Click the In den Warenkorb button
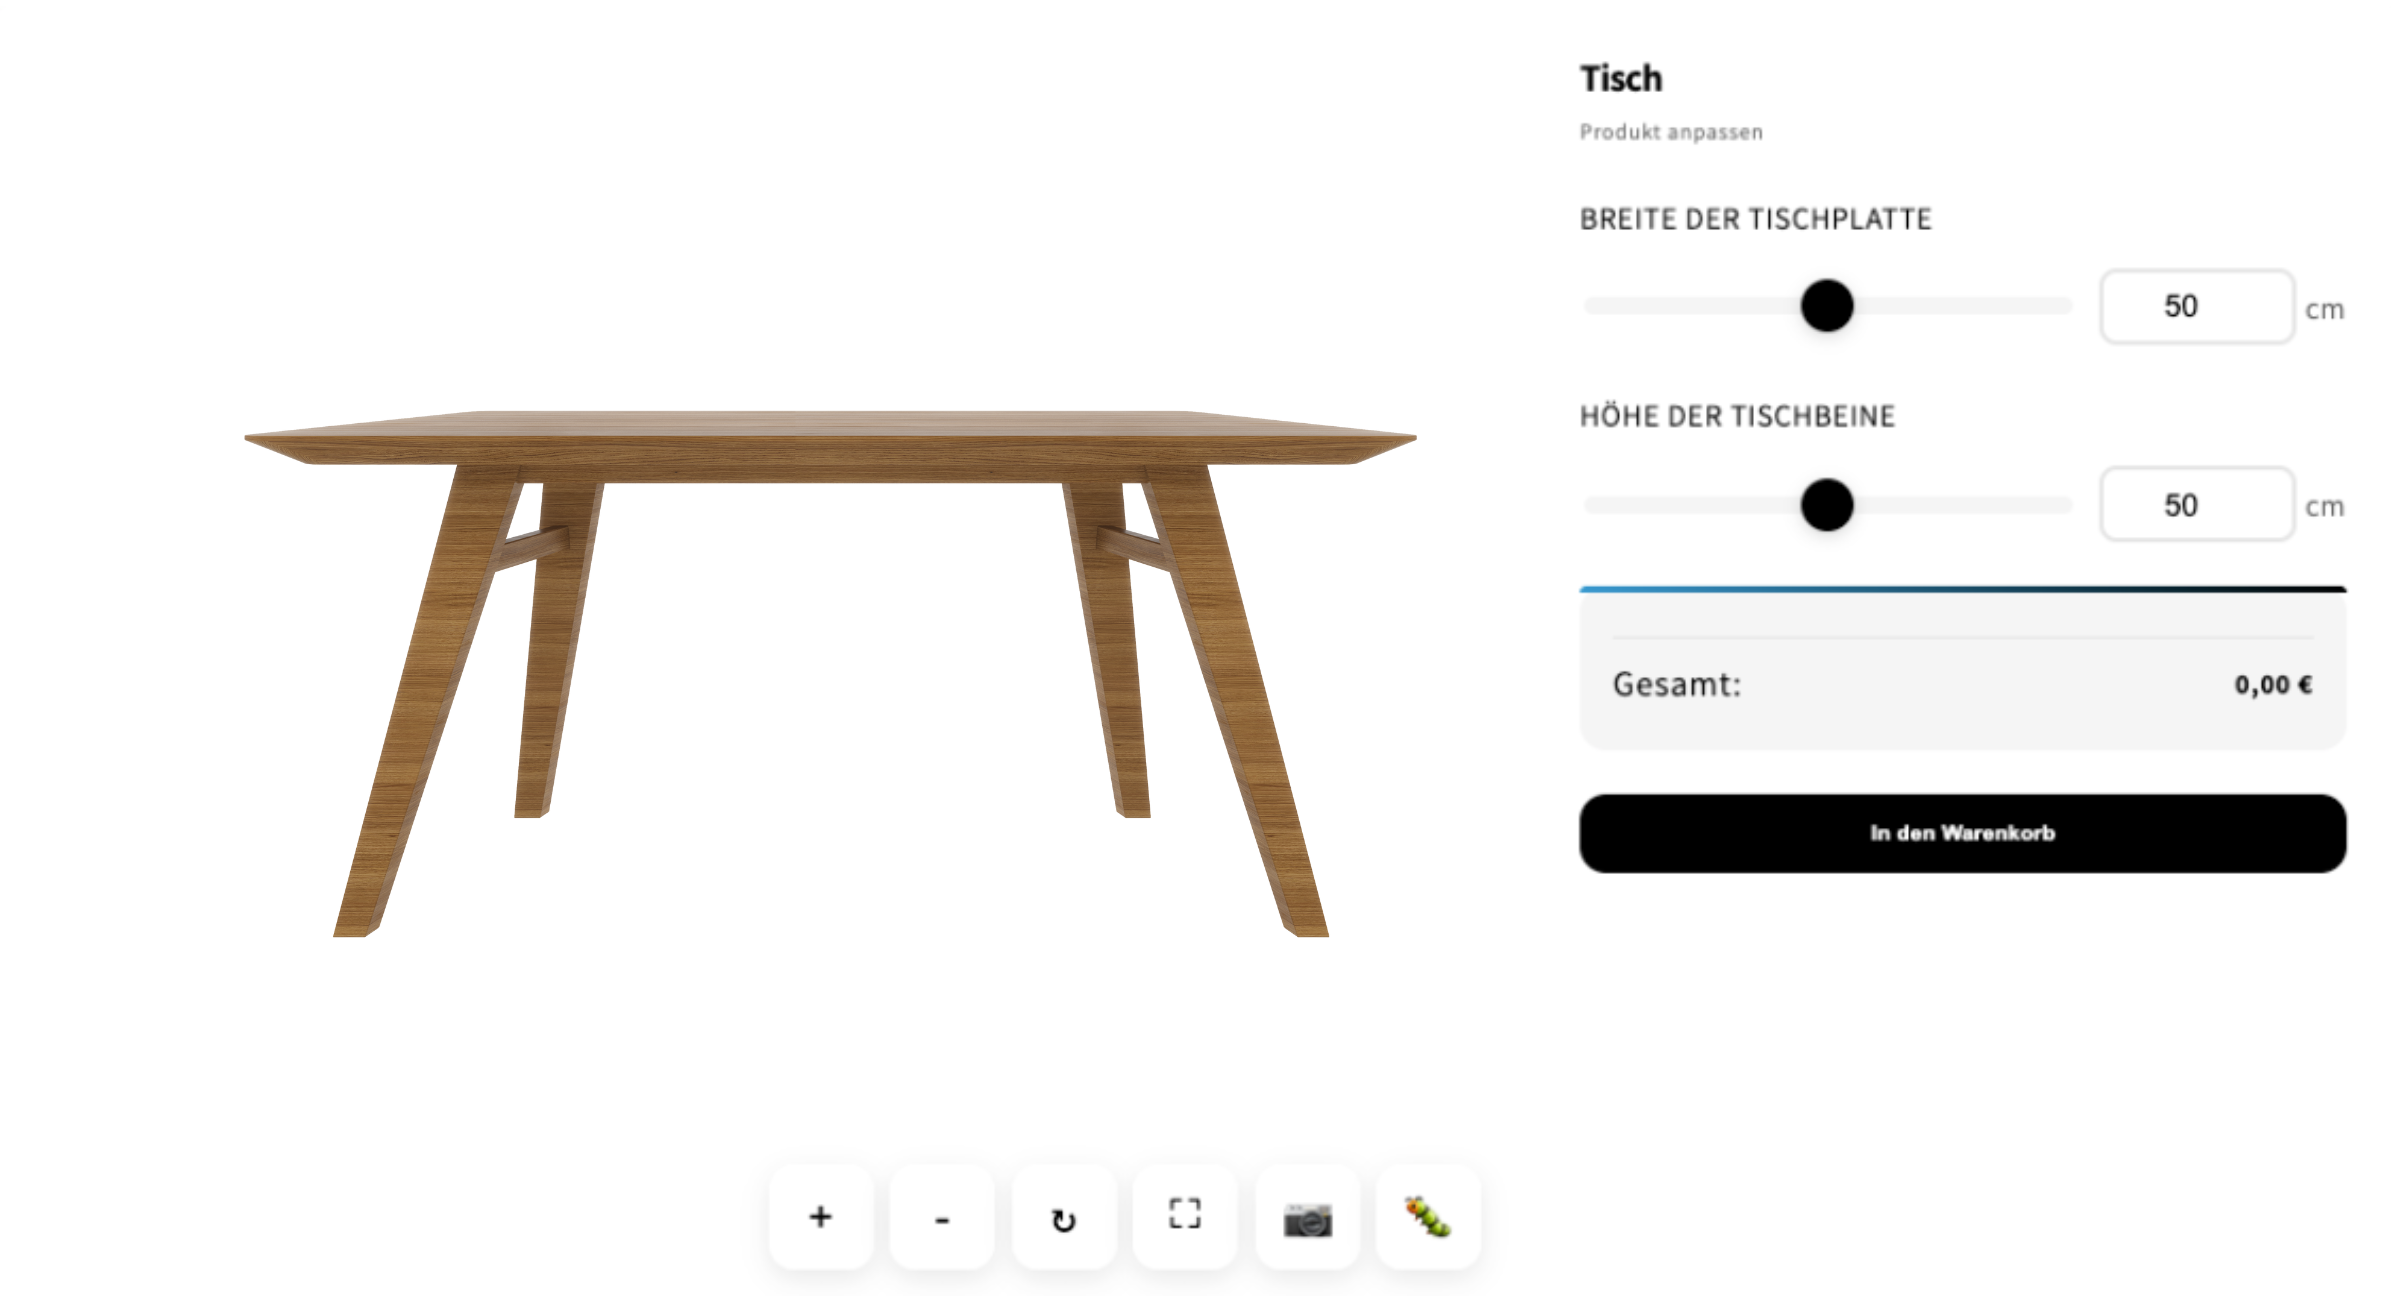This screenshot has height=1296, width=2391. 1962,833
